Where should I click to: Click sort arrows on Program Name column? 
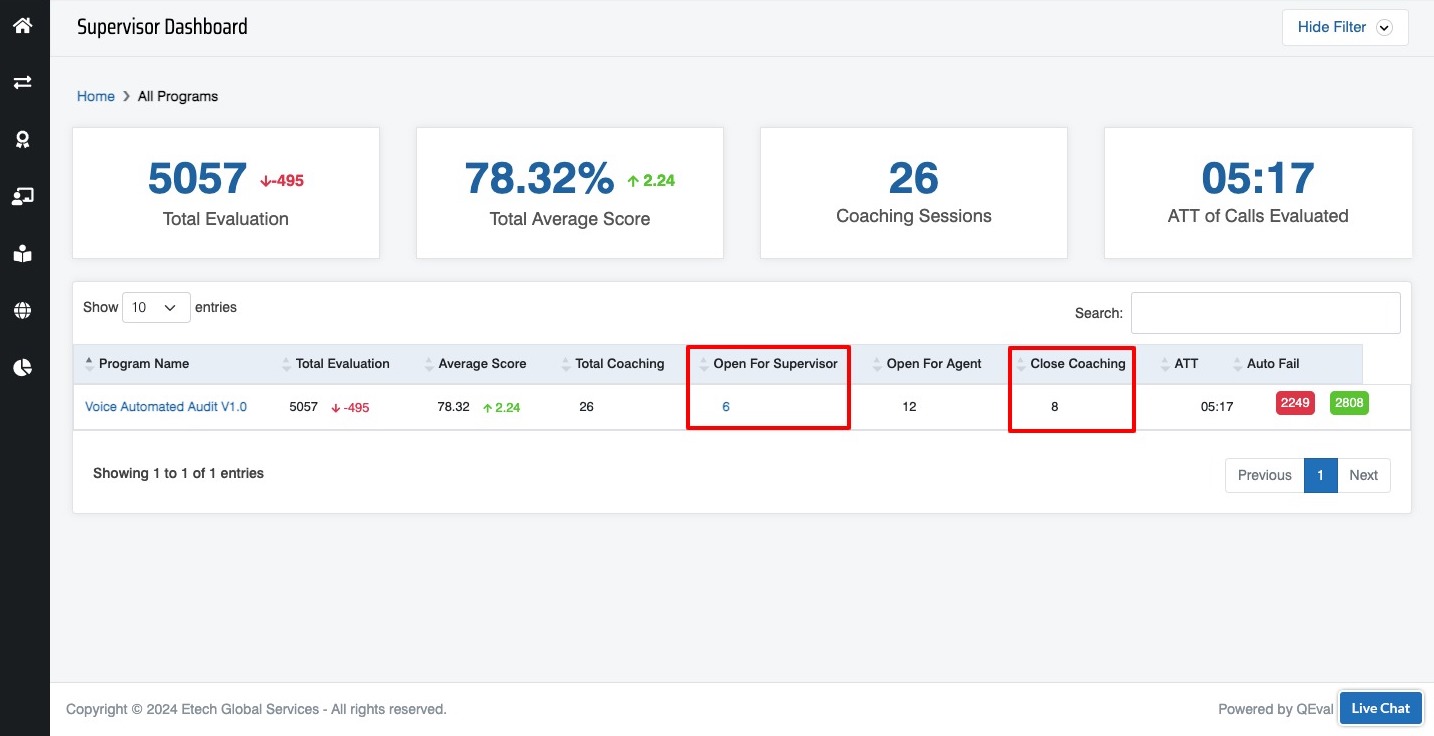[x=89, y=364]
